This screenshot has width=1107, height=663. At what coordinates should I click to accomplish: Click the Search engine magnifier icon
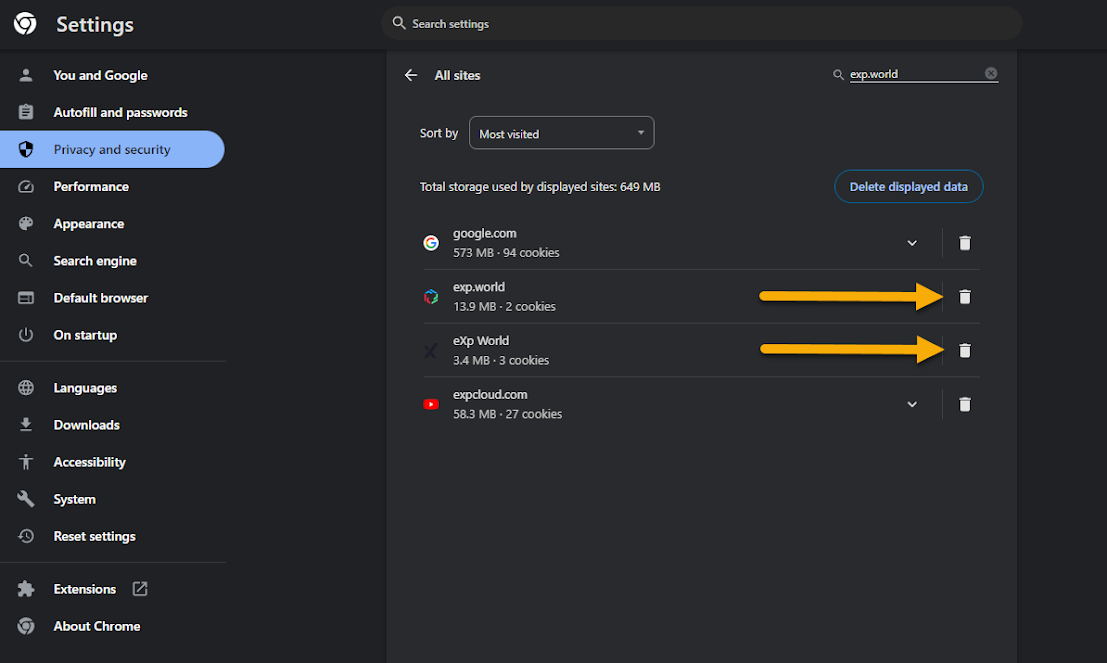[x=26, y=261]
